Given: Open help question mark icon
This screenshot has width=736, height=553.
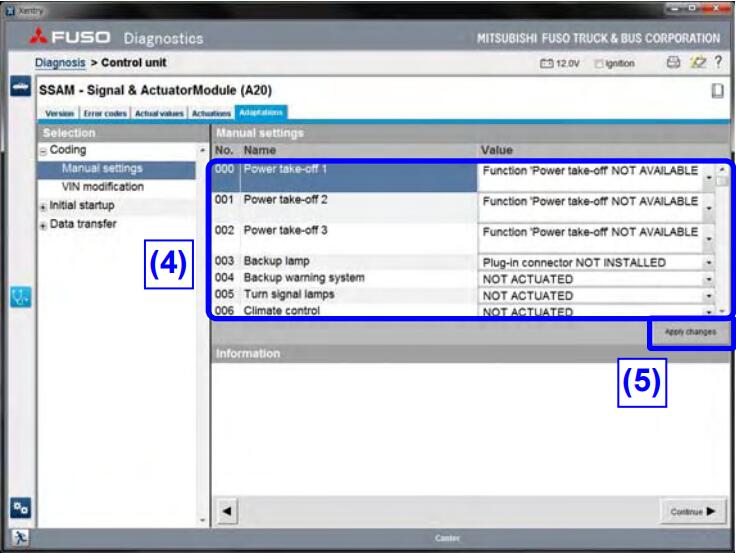Looking at the screenshot, I should pyautogui.click(x=718, y=62).
